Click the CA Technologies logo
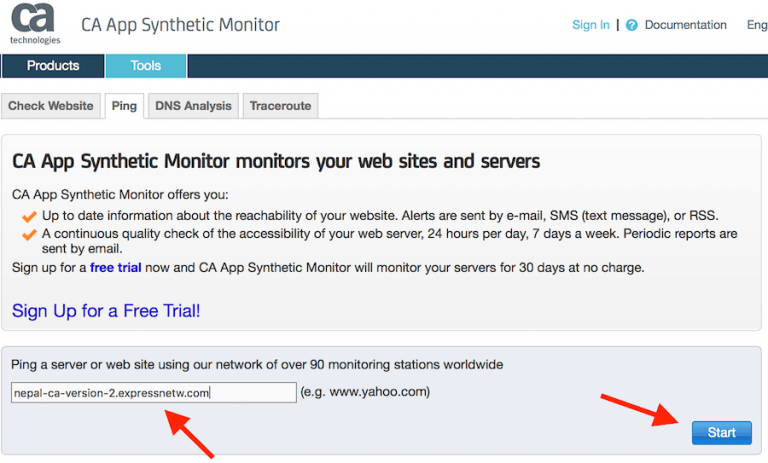 34,23
